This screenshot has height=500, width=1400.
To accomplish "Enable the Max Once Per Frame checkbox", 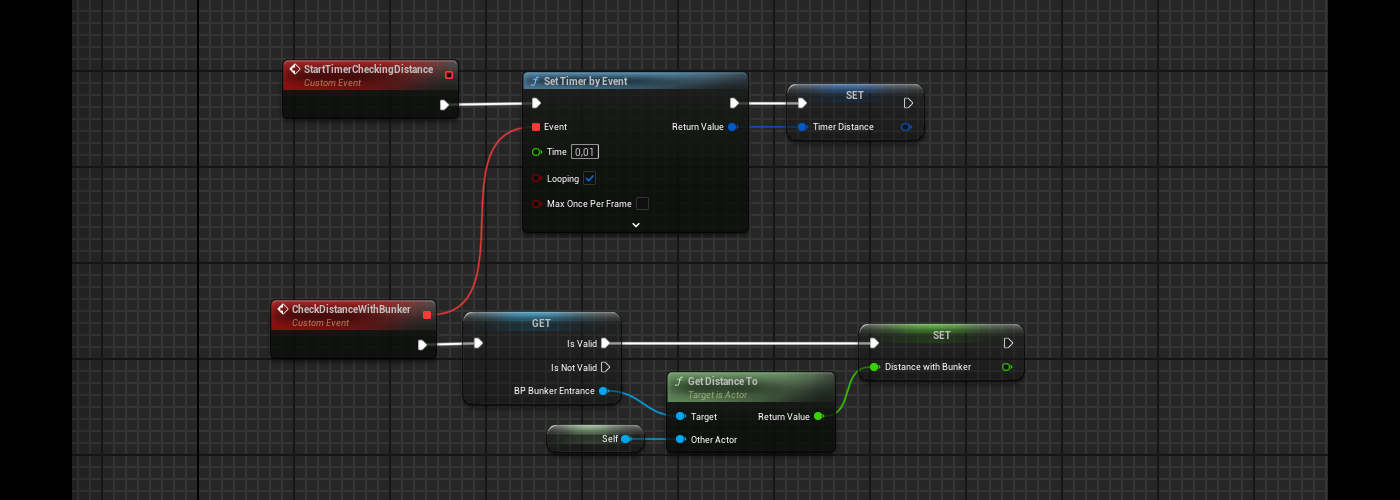I will tap(642, 203).
